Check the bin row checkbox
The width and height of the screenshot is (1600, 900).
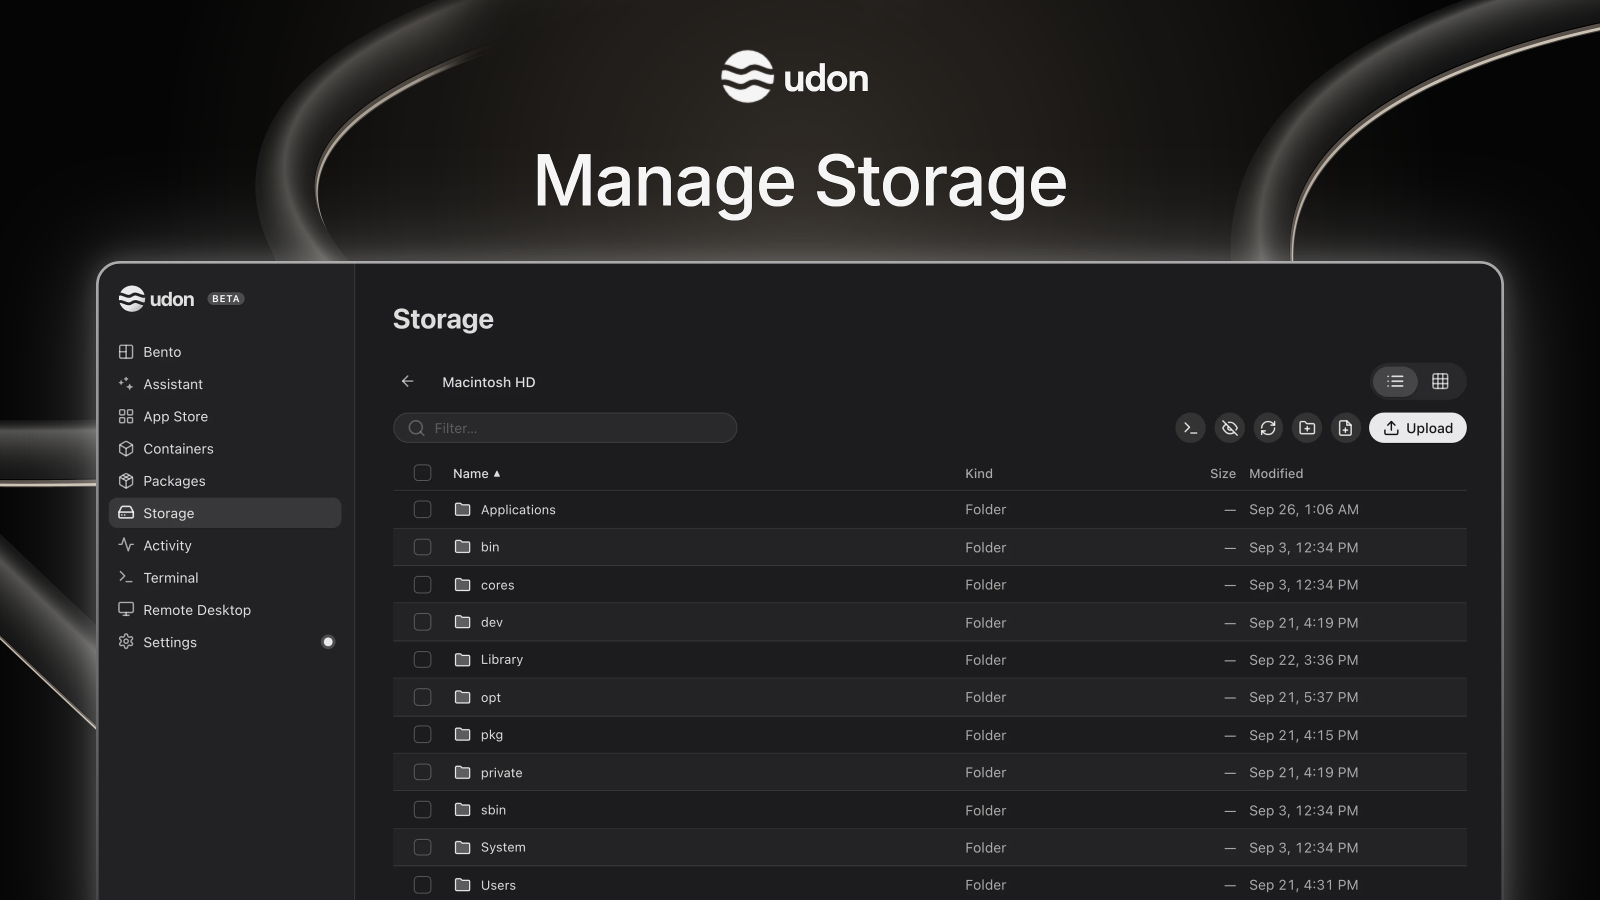(x=423, y=547)
